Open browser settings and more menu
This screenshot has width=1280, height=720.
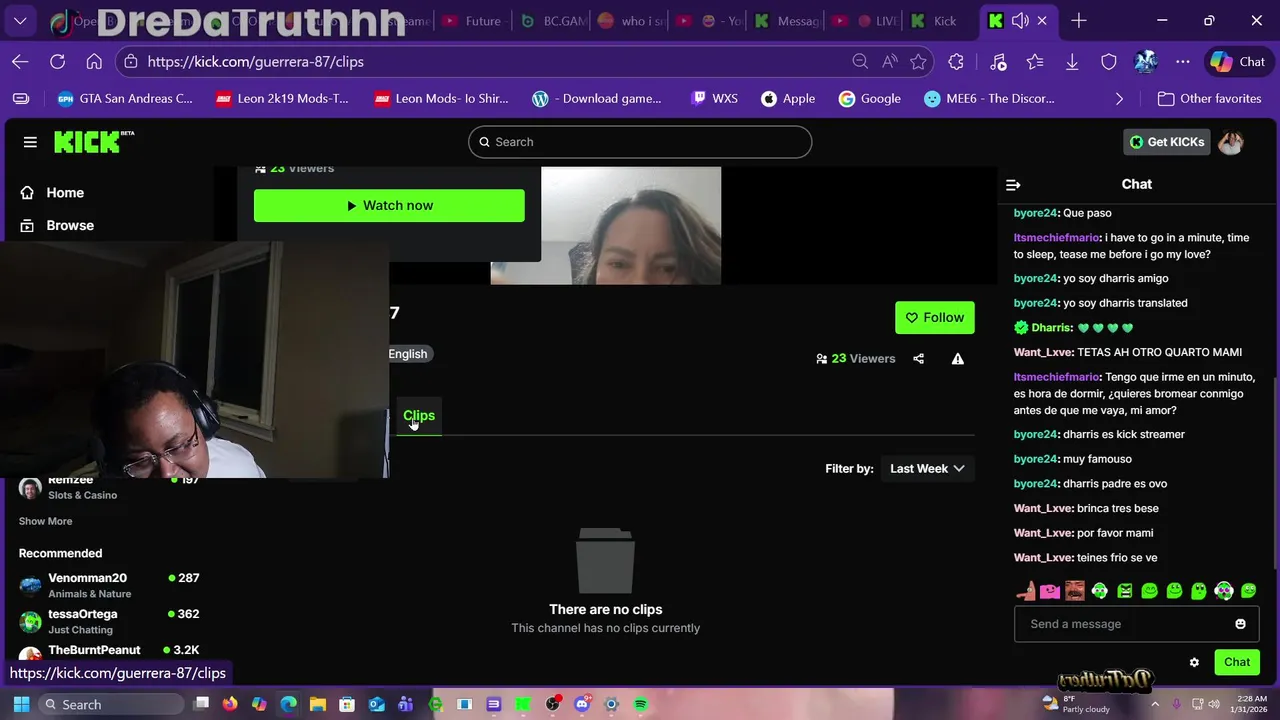(1183, 62)
